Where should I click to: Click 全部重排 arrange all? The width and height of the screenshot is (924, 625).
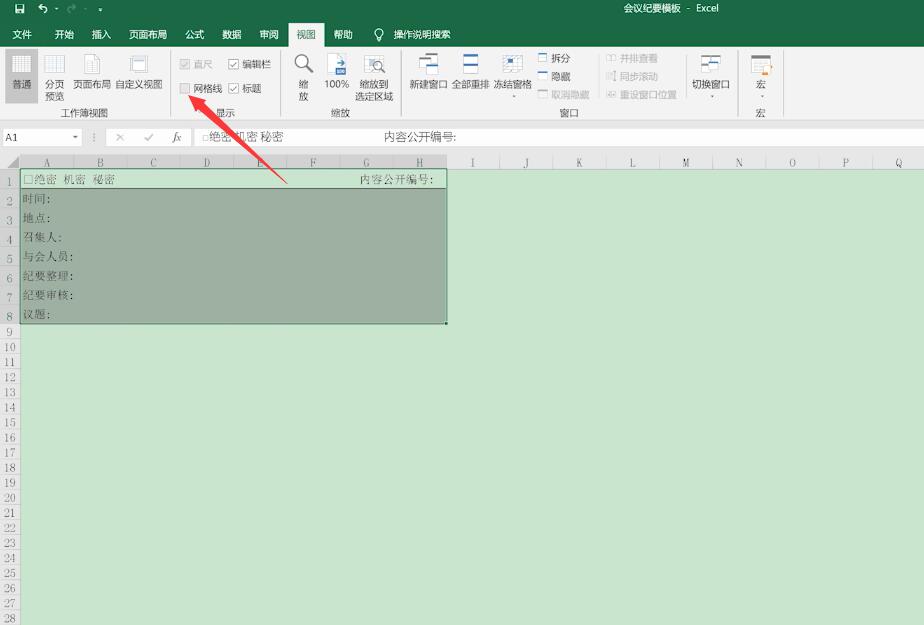tap(470, 72)
